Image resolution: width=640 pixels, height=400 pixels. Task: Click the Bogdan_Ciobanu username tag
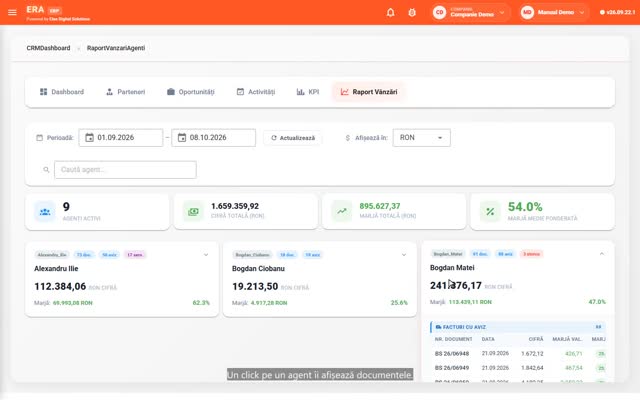[253, 255]
